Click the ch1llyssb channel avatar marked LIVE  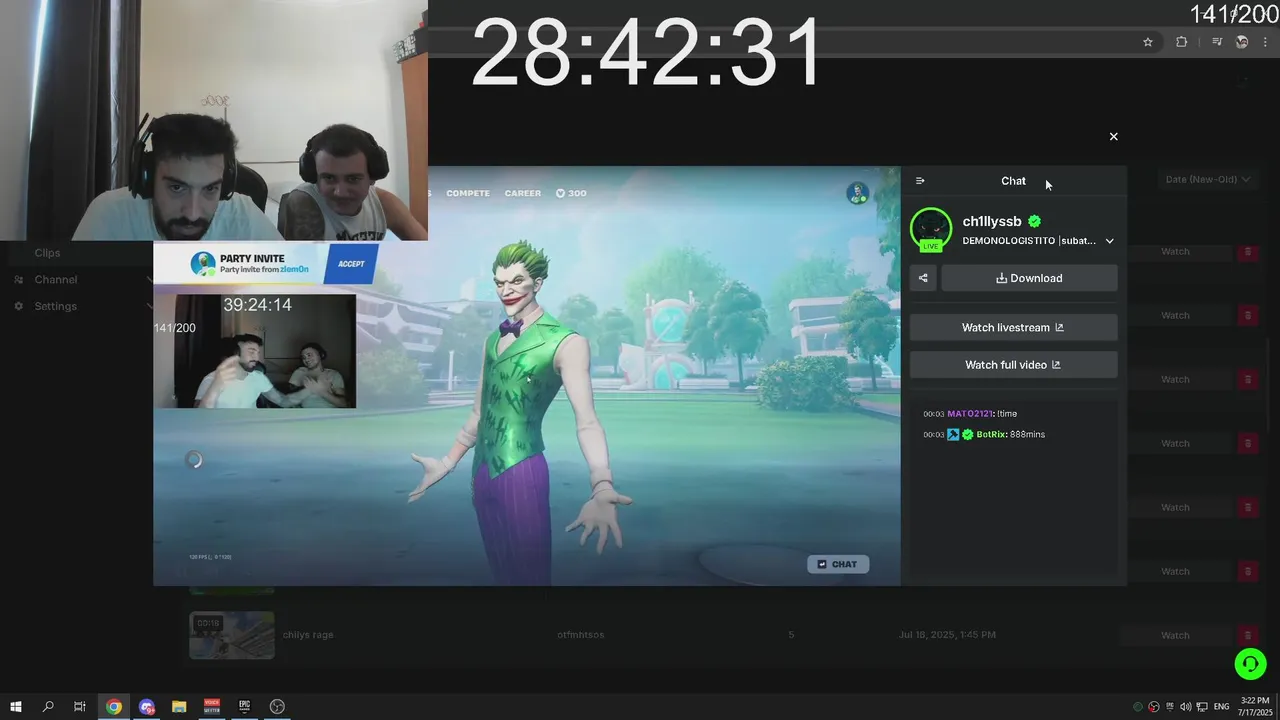931,229
